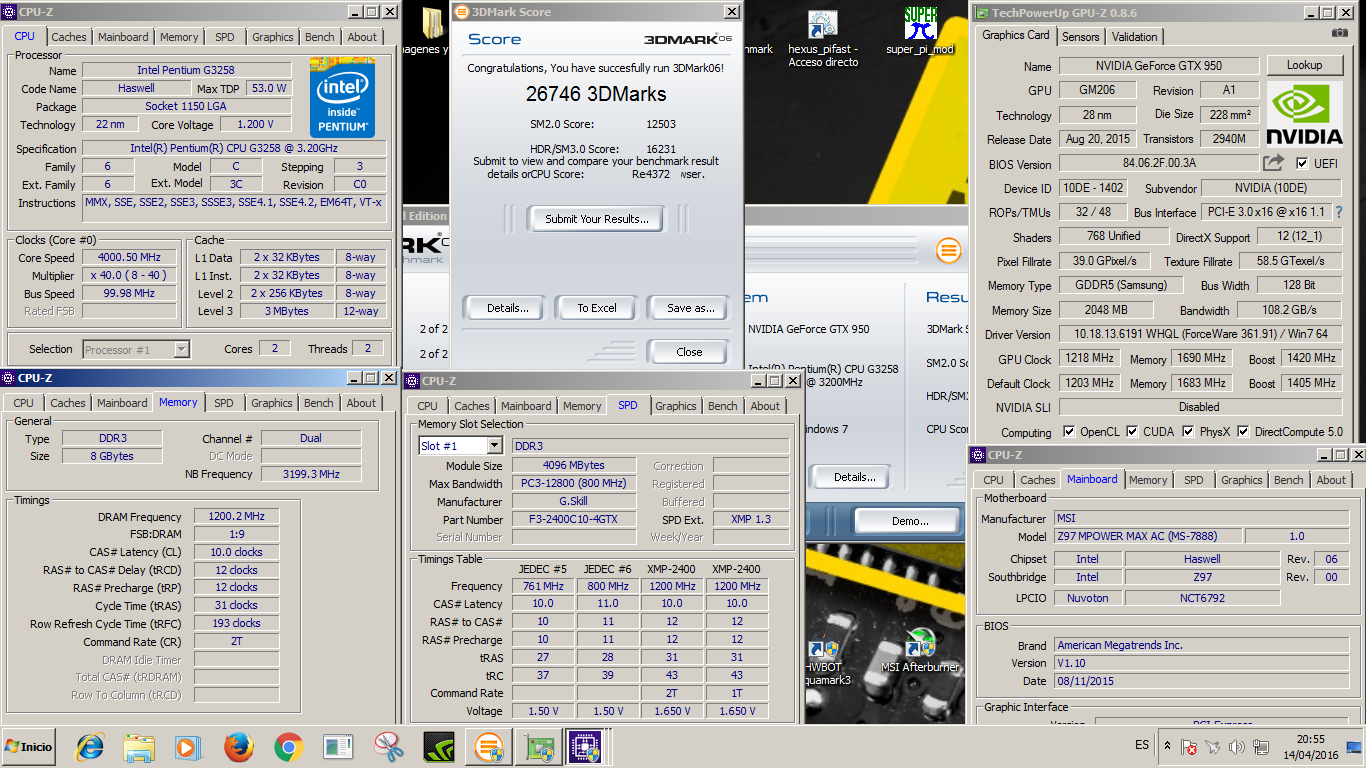Toggle the UEFI checkbox in GPU-Z

pyautogui.click(x=1302, y=163)
